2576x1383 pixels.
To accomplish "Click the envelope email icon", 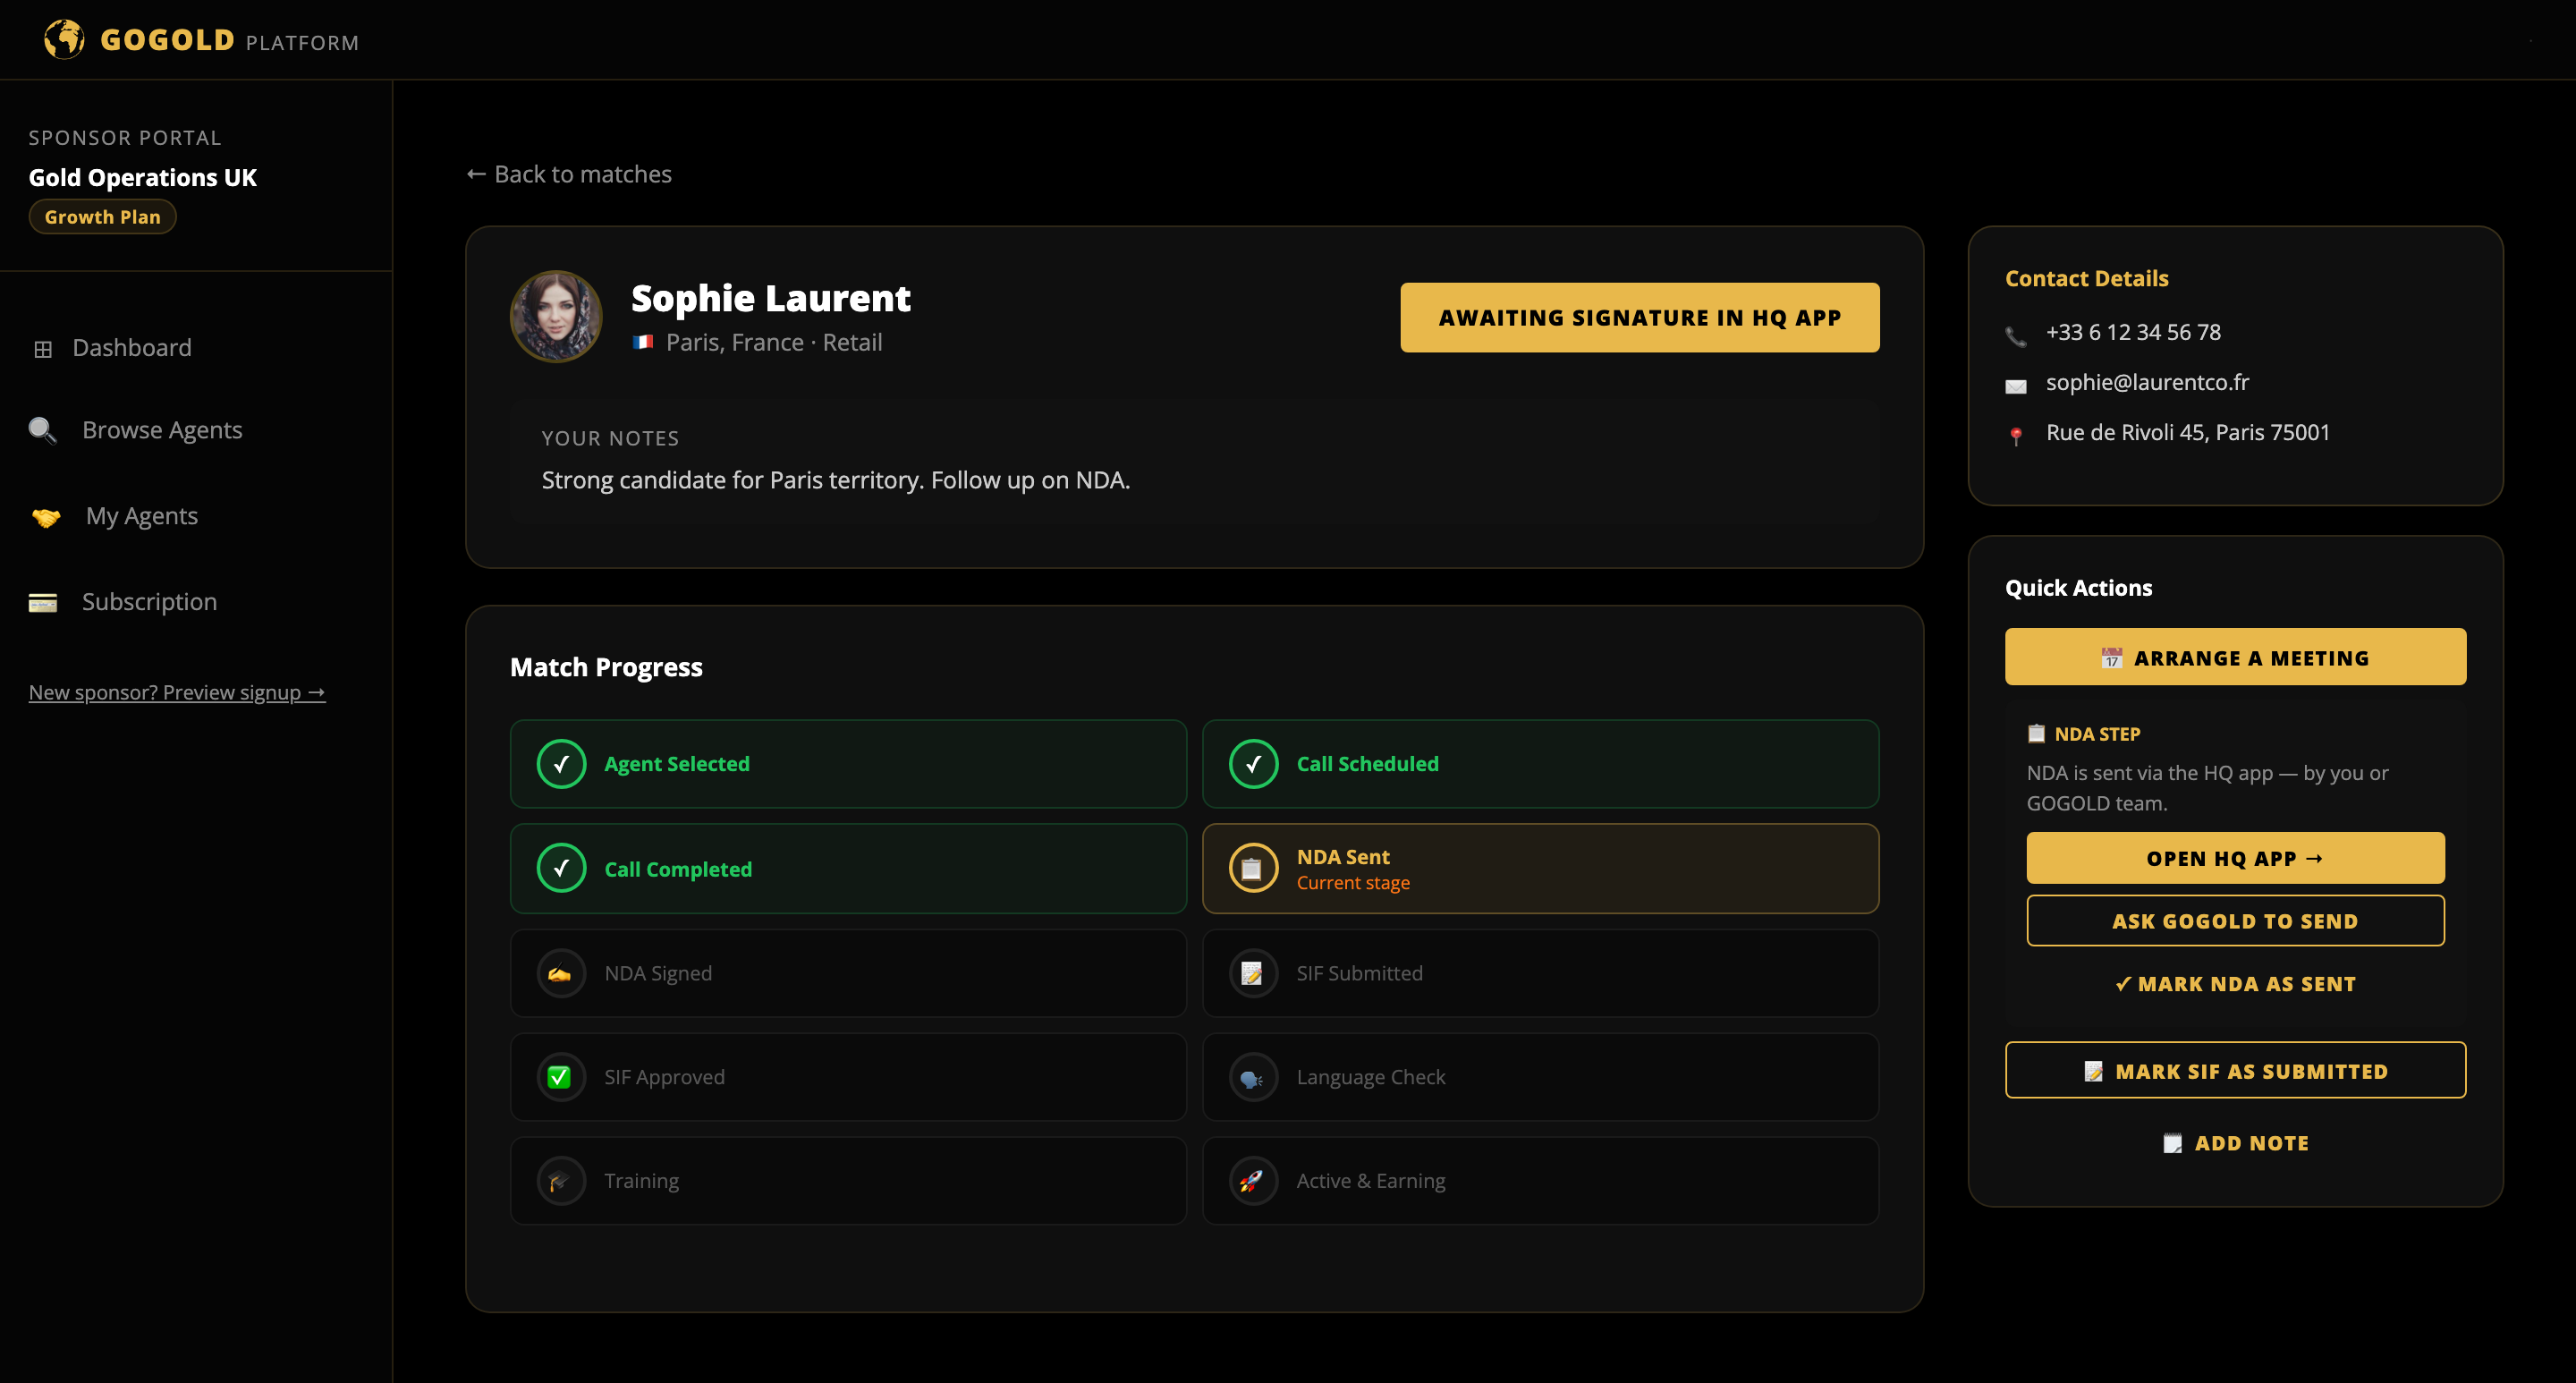I will coord(2016,386).
